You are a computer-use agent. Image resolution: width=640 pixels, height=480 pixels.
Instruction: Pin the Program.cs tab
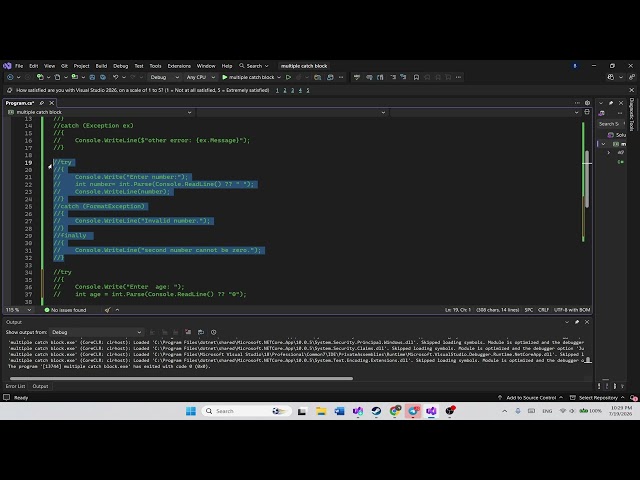pos(42,103)
